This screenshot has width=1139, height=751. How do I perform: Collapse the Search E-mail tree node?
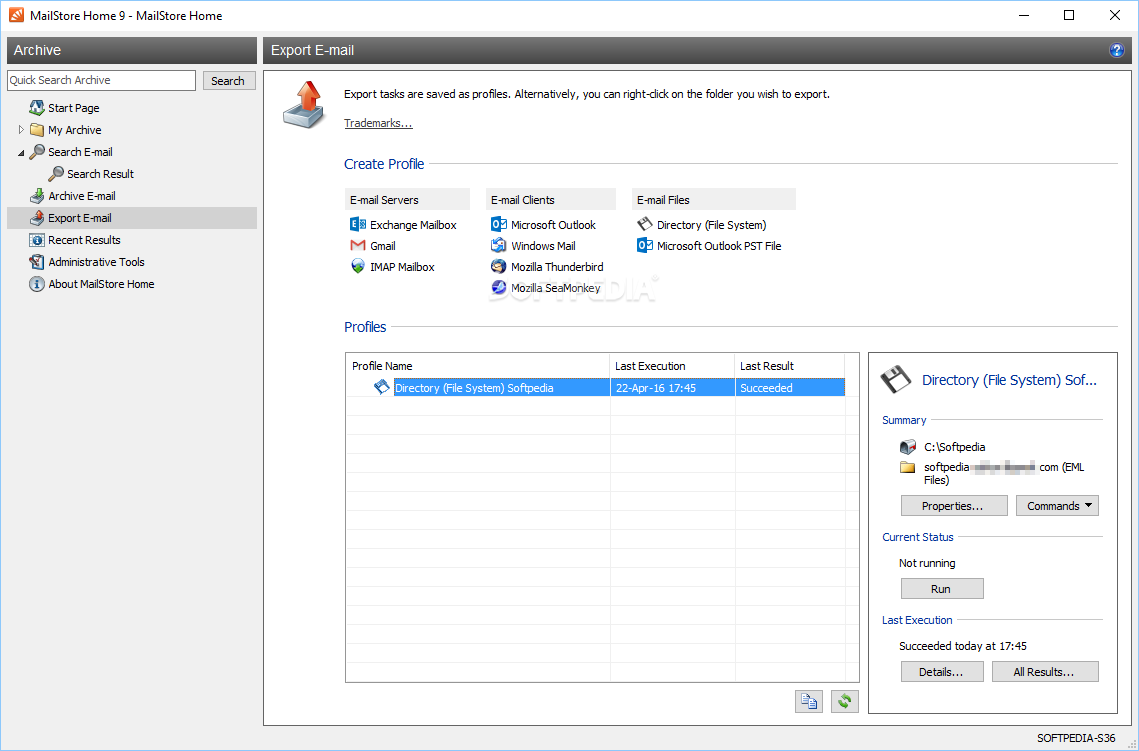[21, 153]
